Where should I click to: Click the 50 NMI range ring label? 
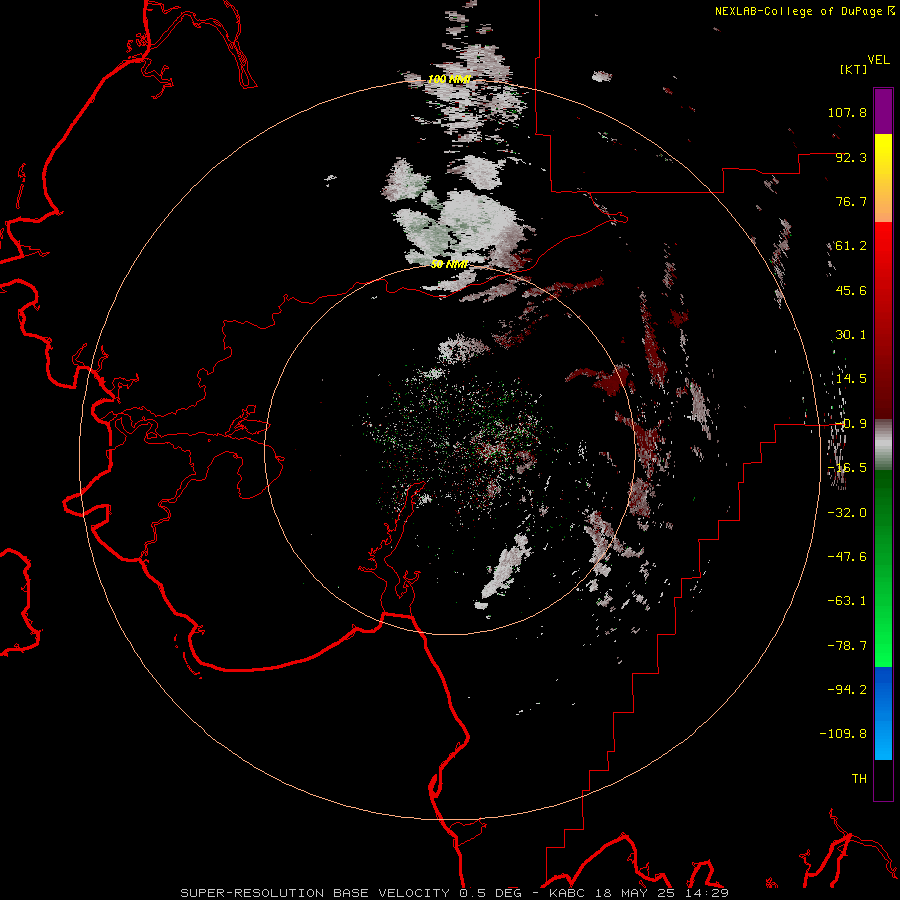click(449, 264)
